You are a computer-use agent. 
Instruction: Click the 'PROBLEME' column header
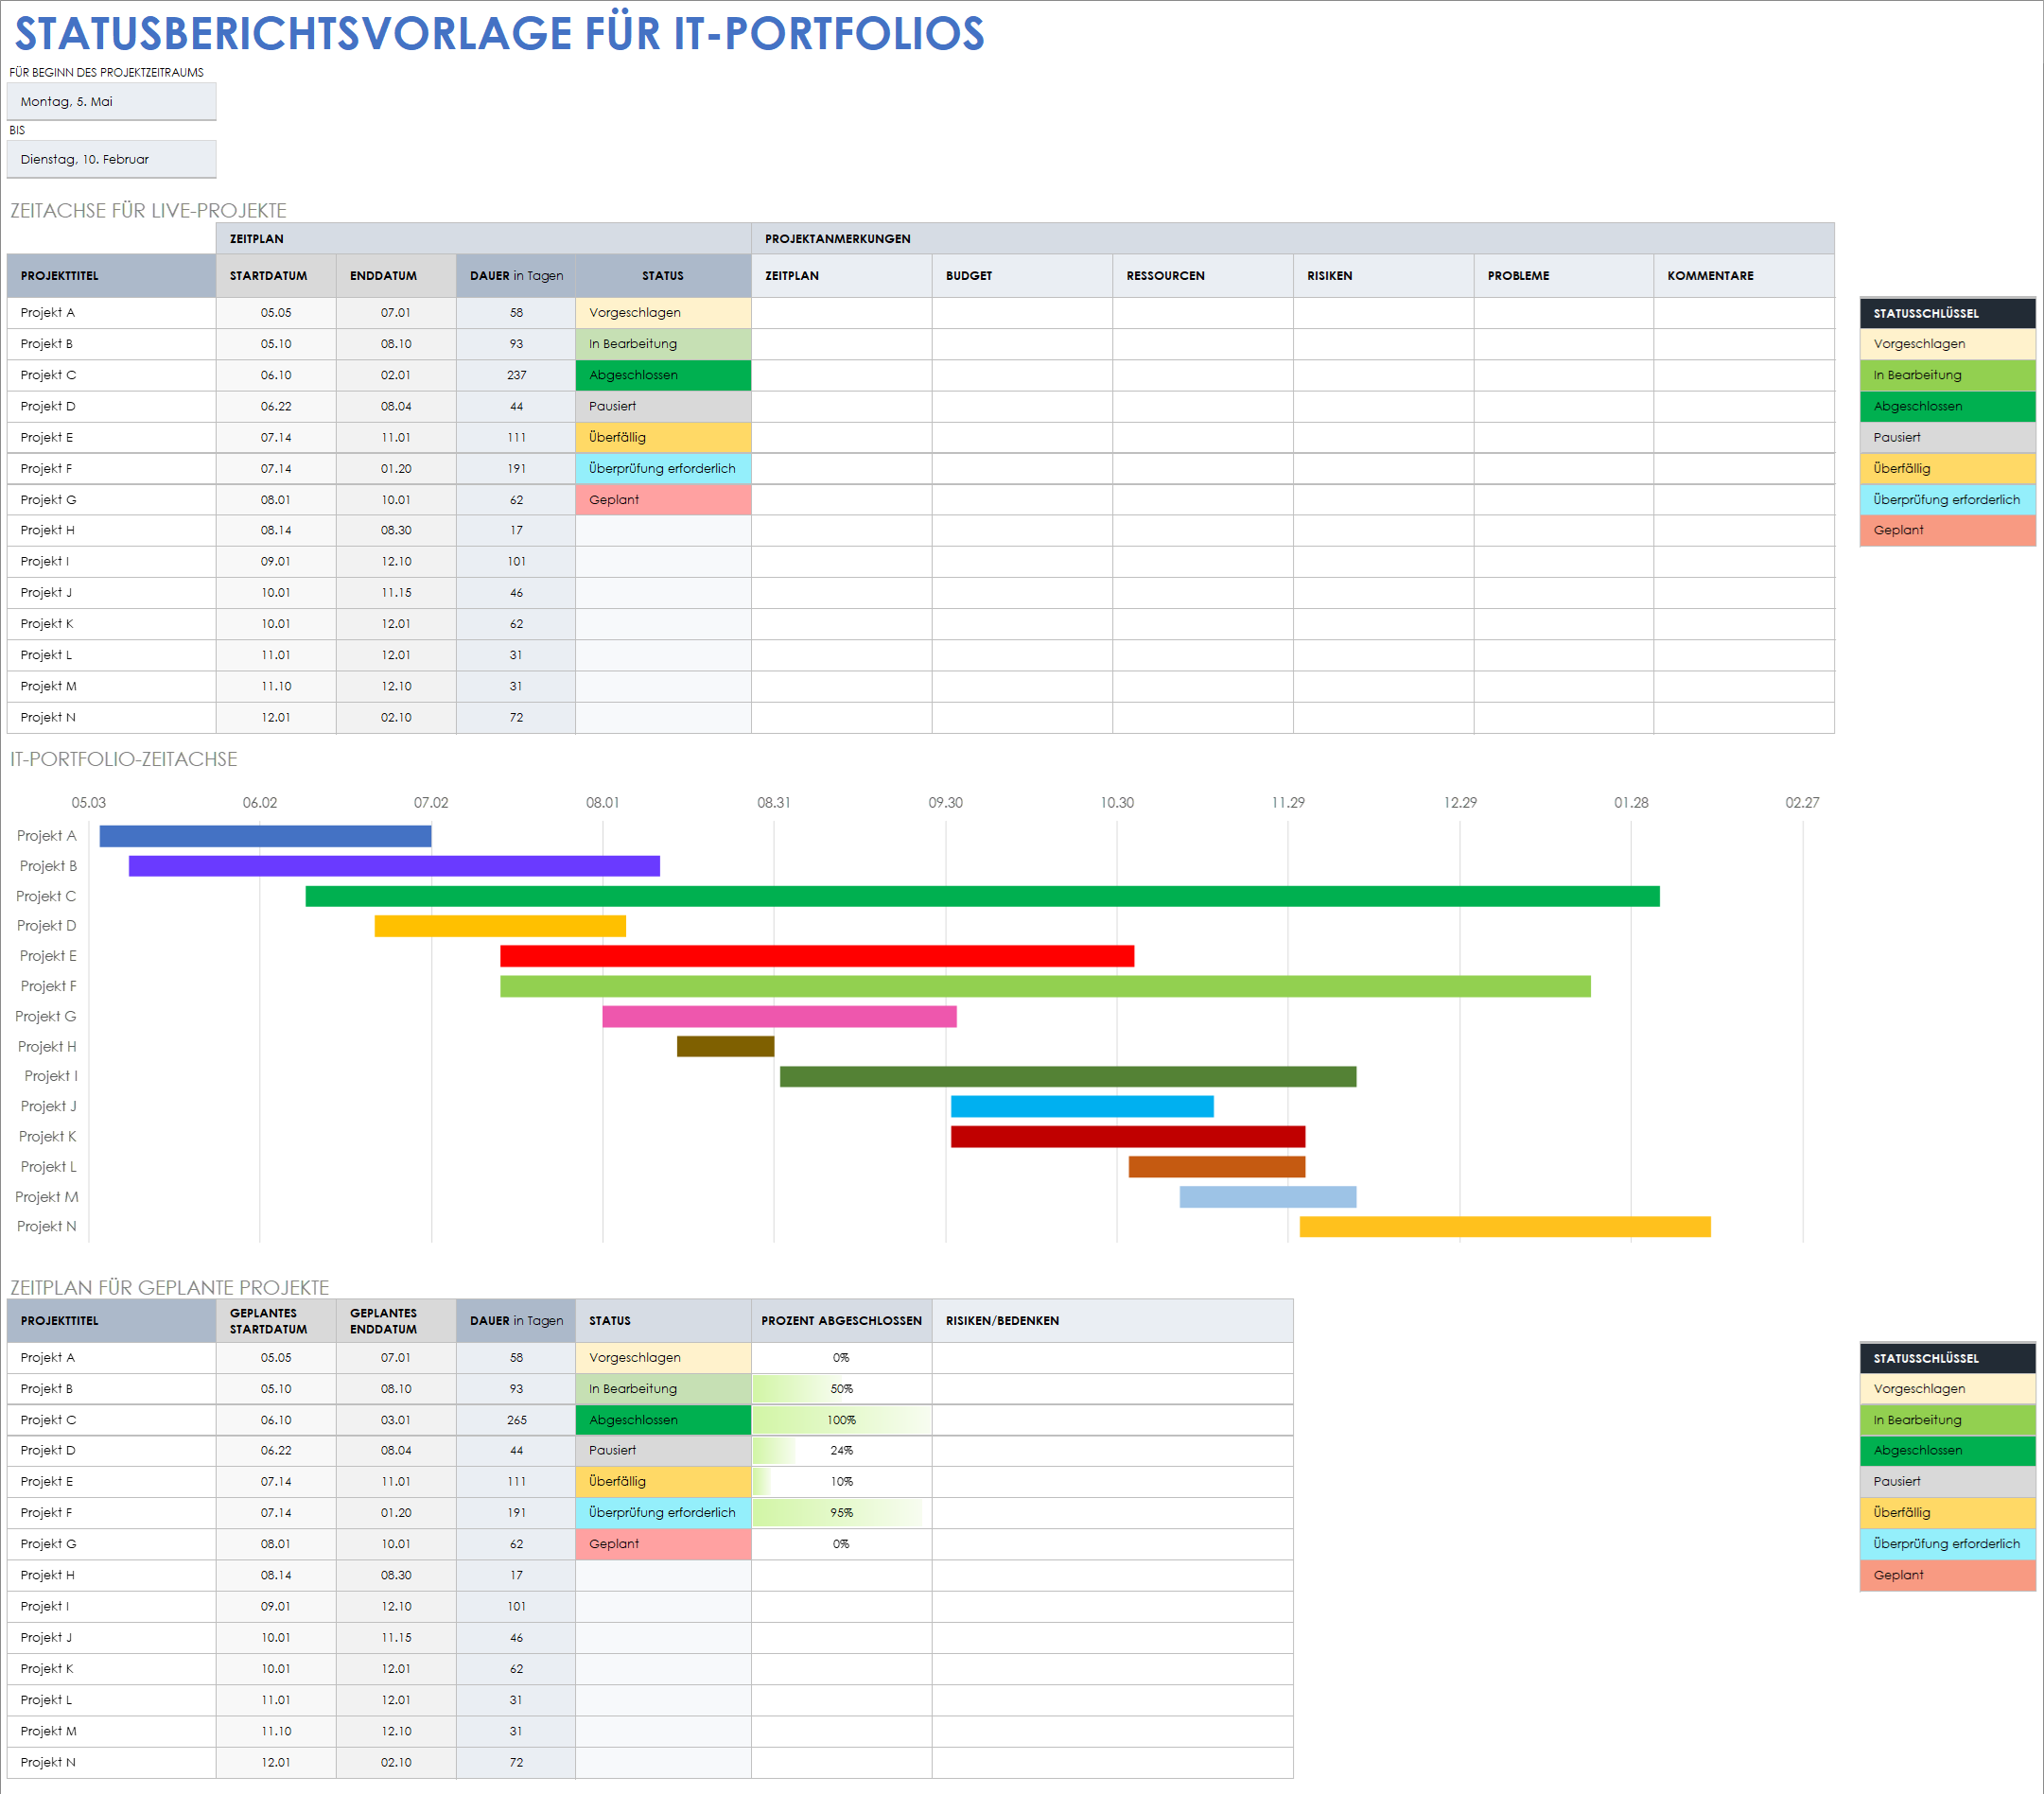(x=1563, y=276)
